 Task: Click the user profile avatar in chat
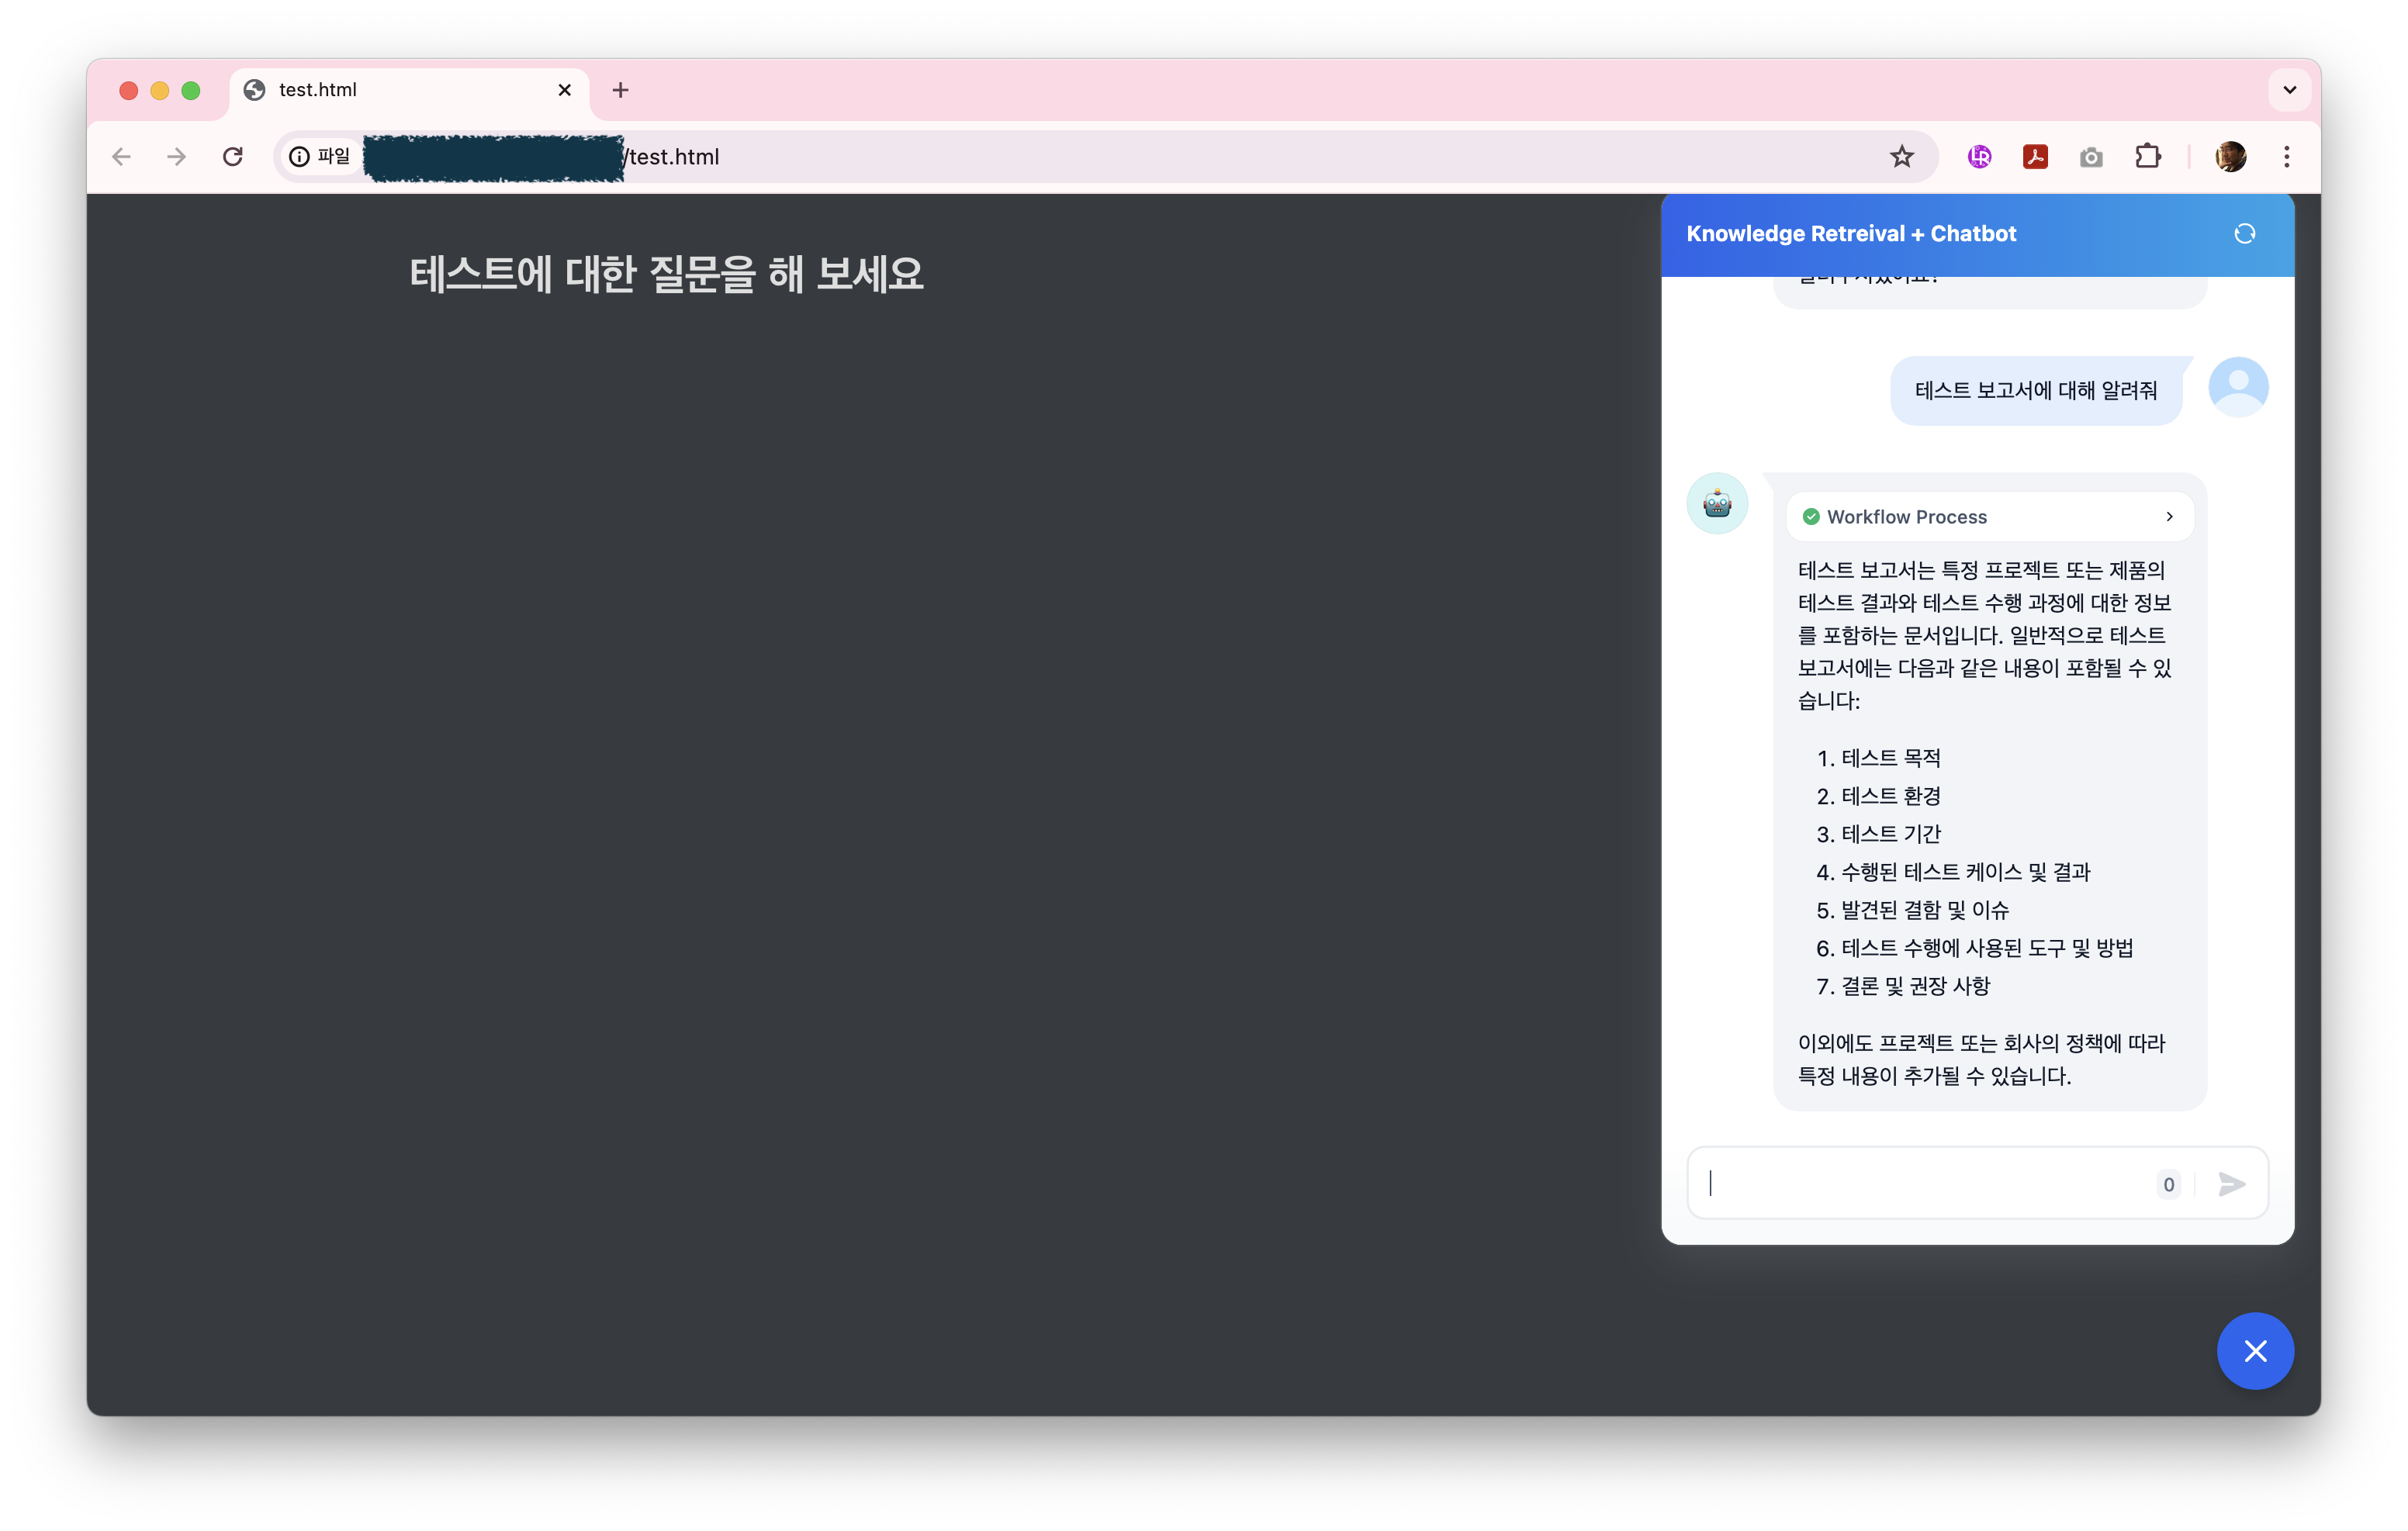[x=2237, y=387]
